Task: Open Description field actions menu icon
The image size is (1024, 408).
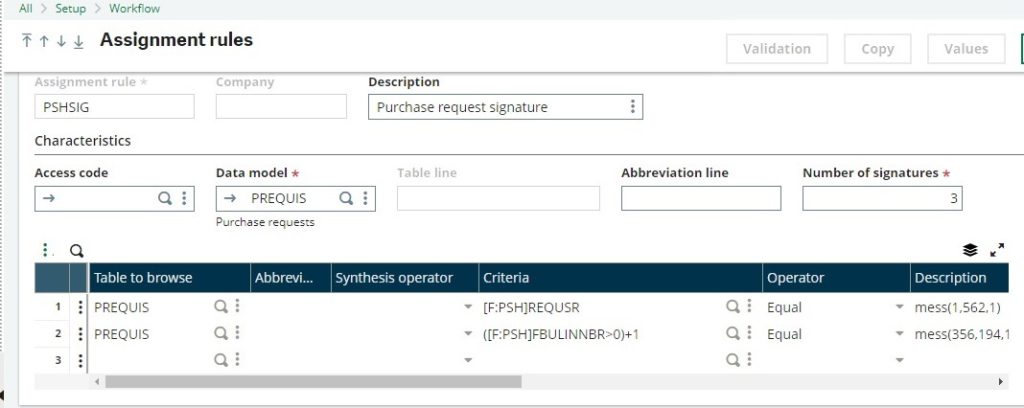Action: 631,107
